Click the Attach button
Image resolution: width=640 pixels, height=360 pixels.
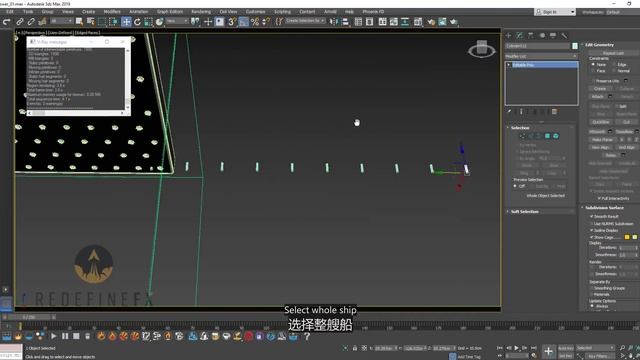pos(598,97)
